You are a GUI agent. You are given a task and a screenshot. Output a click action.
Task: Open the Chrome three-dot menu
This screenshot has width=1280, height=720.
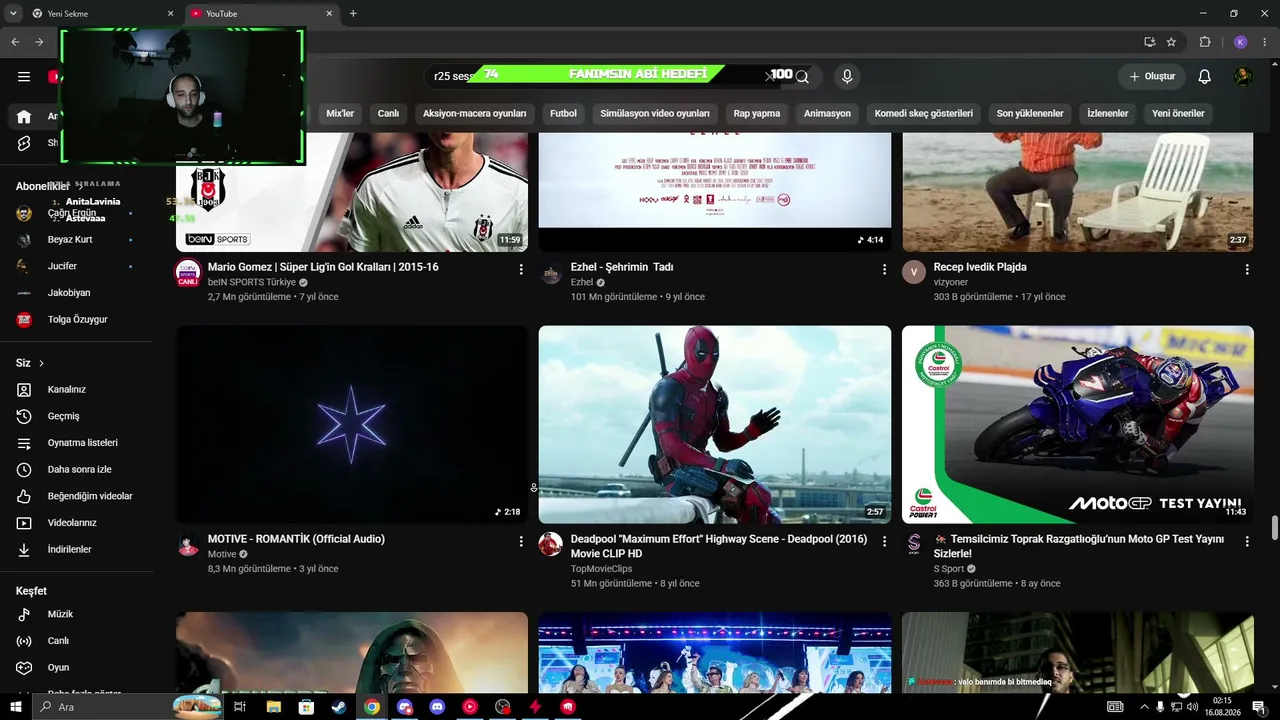(x=1264, y=42)
